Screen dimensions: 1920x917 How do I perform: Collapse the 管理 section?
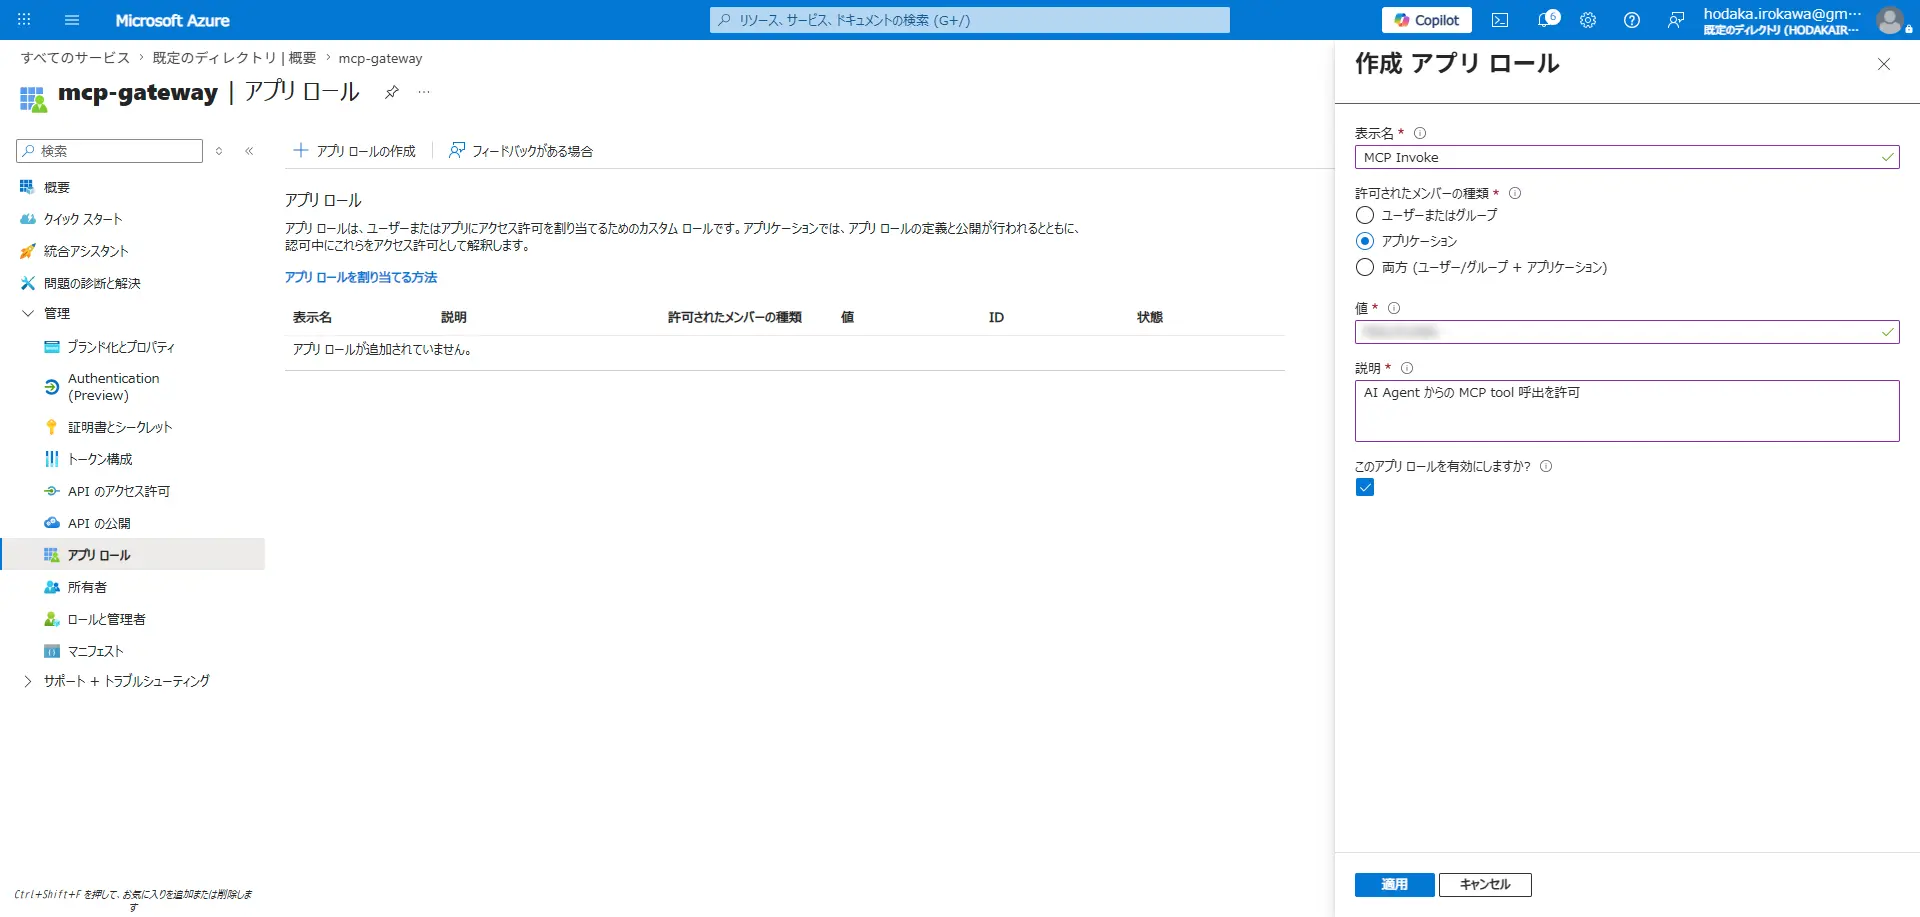pyautogui.click(x=28, y=313)
